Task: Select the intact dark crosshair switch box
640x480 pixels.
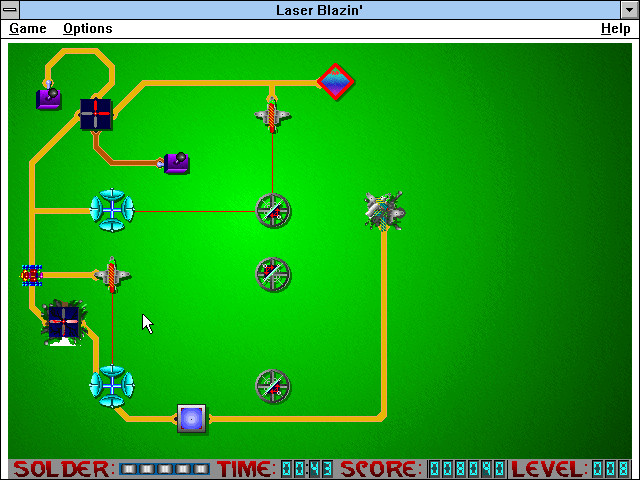Action: (96, 114)
